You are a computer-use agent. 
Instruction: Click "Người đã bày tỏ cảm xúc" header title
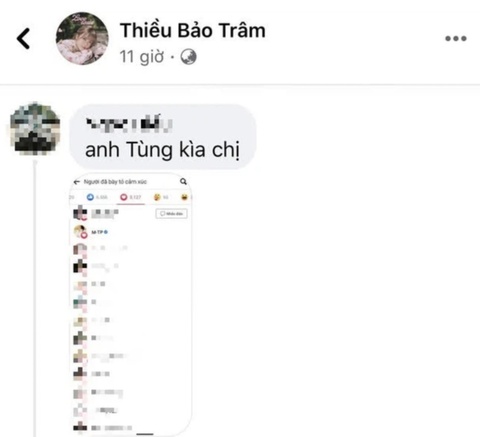(115, 182)
